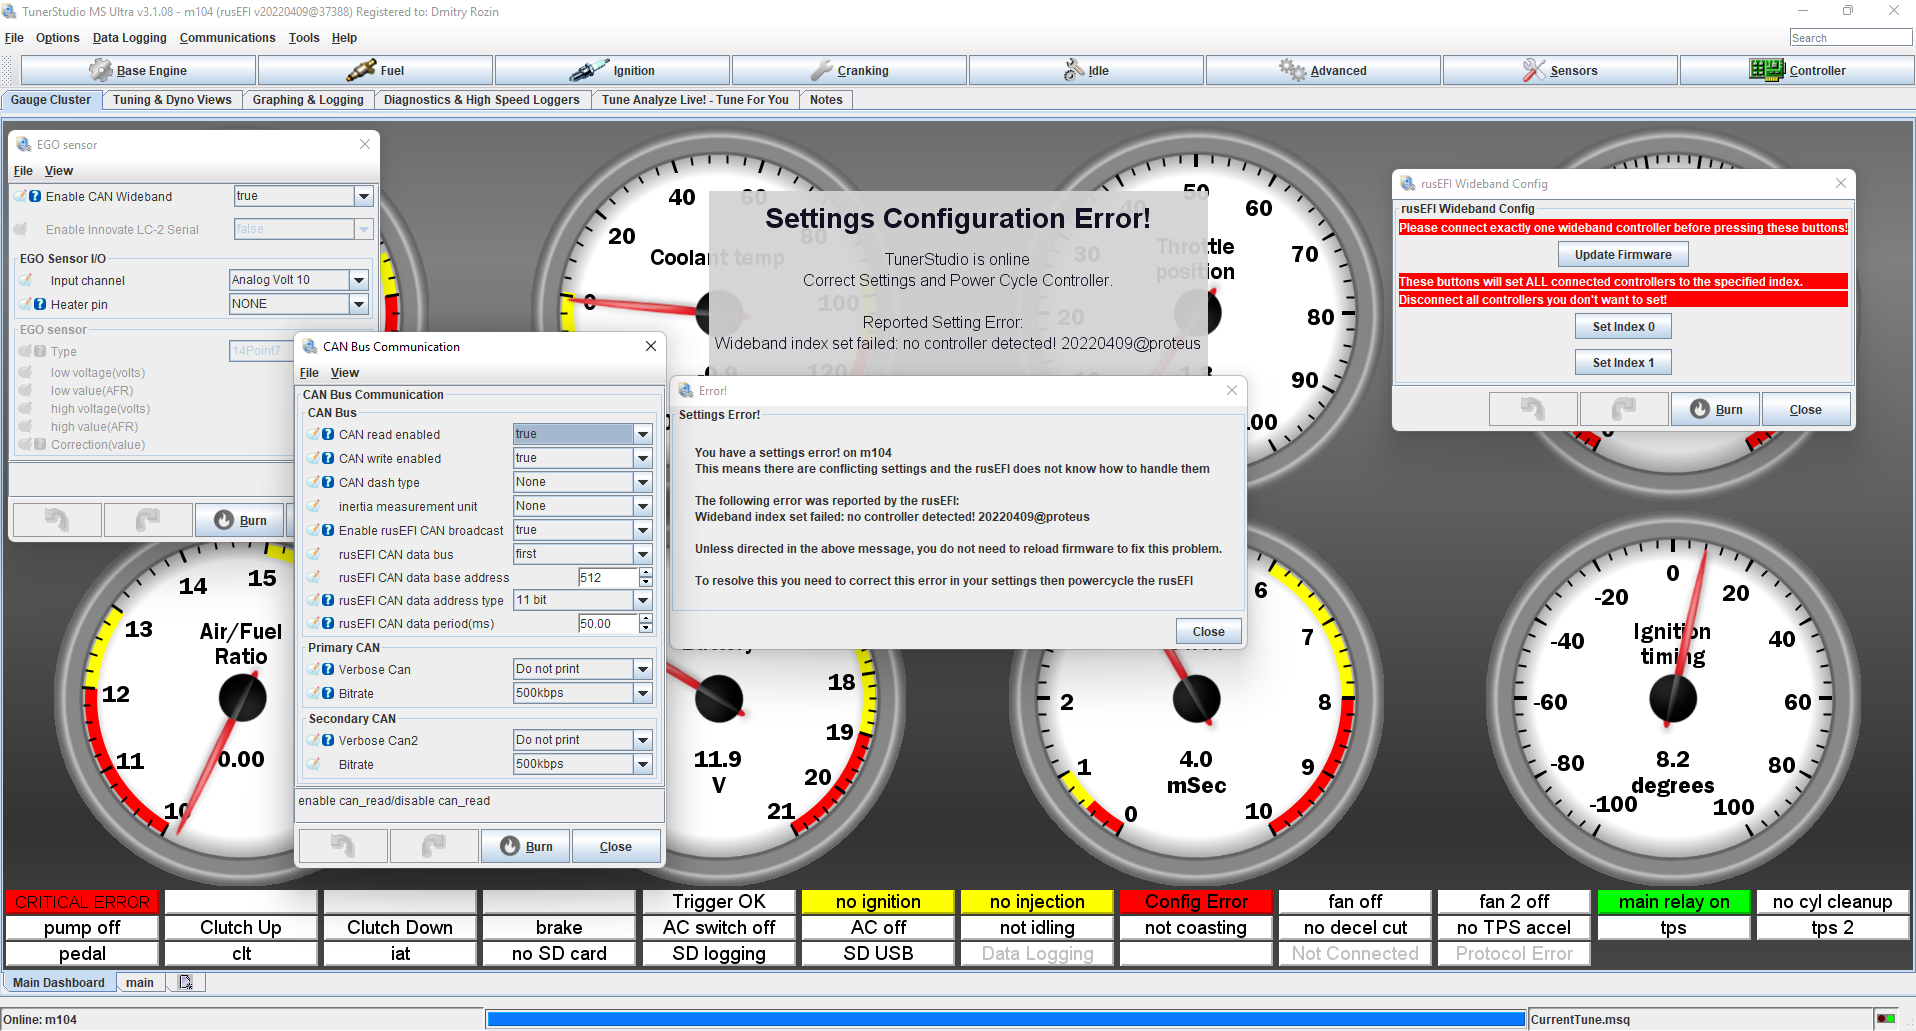Switch to Diagnostics & High Speed Loggers tab

[482, 100]
